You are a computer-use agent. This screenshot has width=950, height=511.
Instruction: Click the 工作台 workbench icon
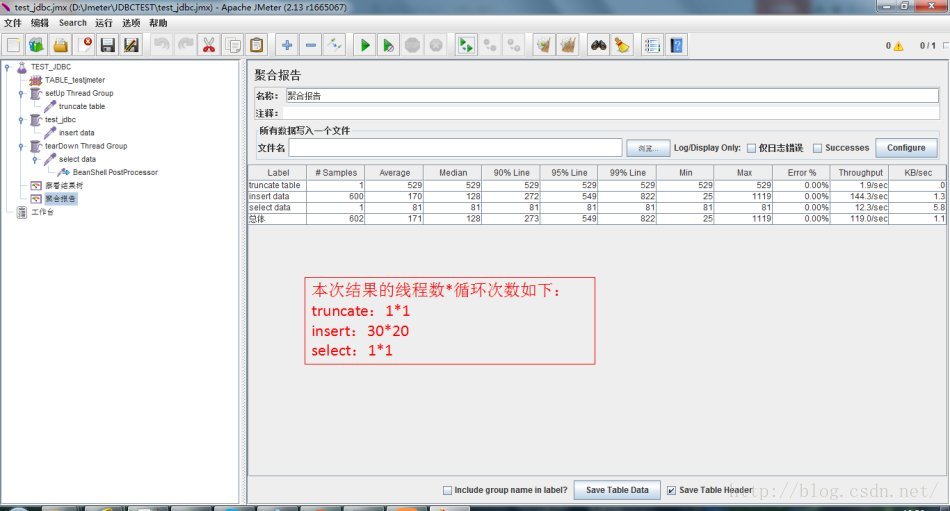[x=22, y=212]
